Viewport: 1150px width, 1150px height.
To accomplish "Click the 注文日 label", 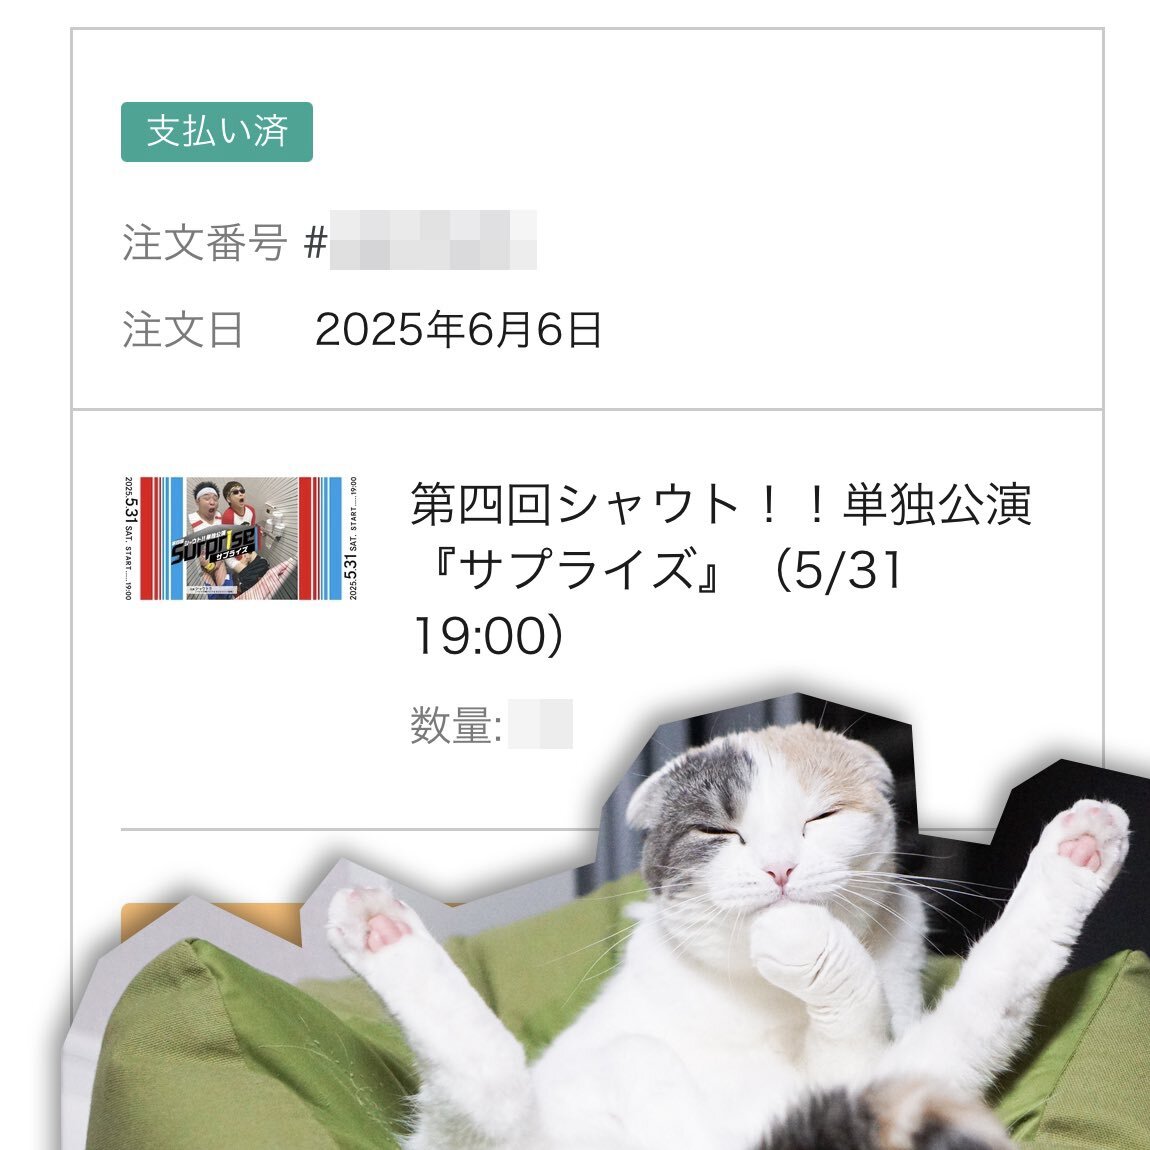I will pyautogui.click(x=182, y=329).
